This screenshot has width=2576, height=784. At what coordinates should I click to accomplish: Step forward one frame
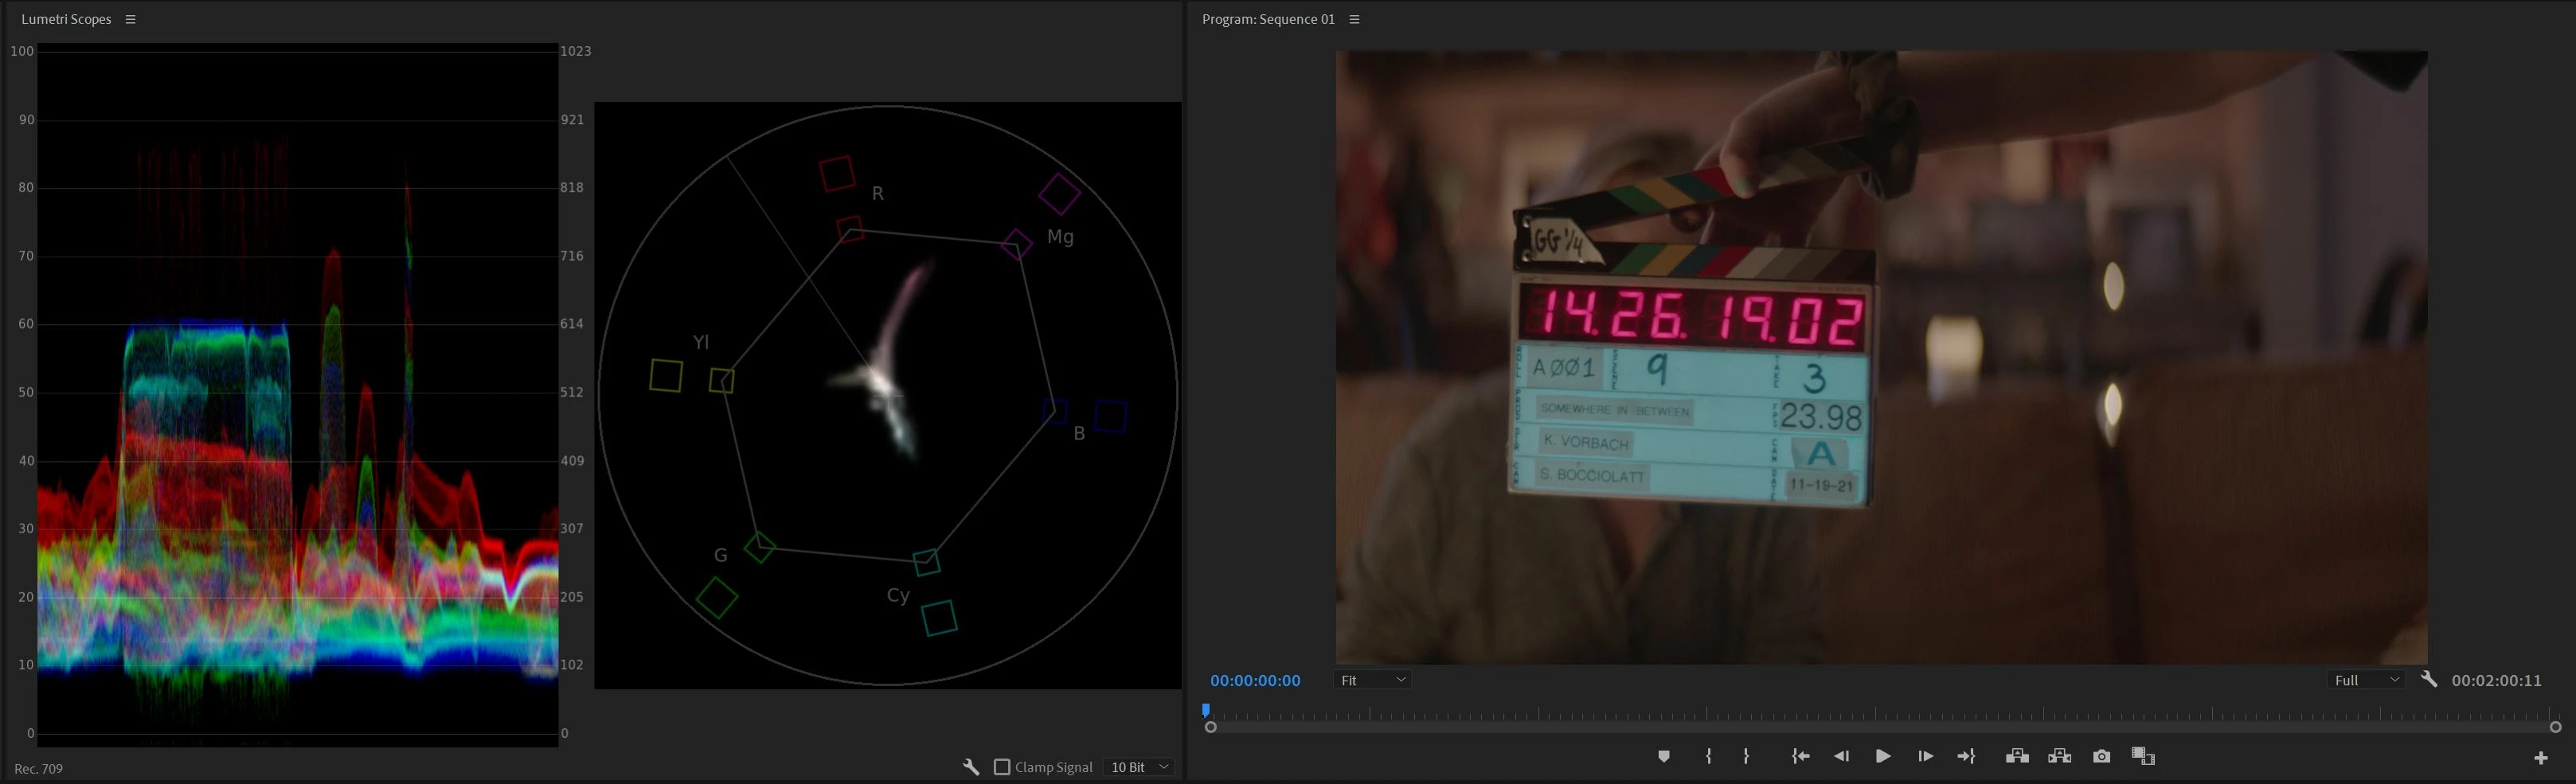click(1925, 756)
